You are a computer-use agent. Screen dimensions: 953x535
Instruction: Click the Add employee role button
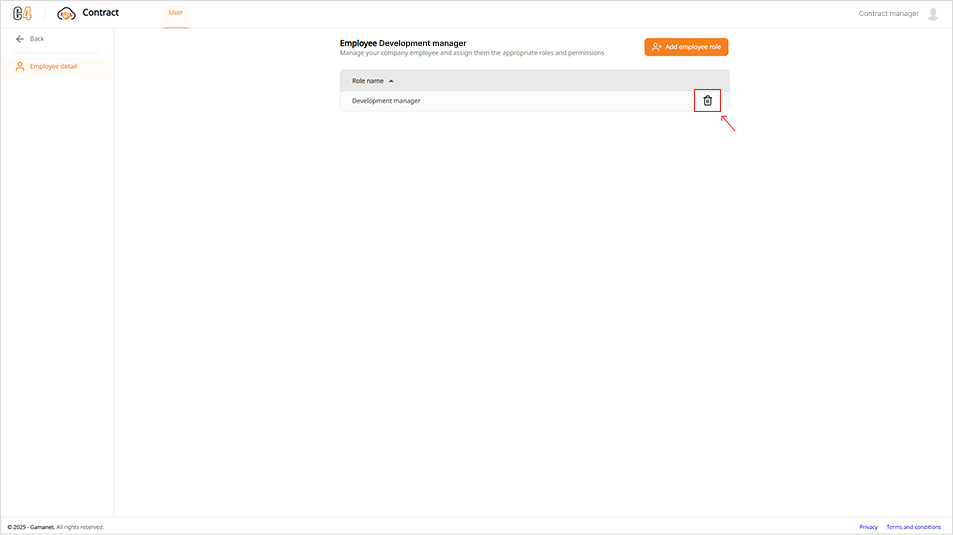[x=686, y=47]
